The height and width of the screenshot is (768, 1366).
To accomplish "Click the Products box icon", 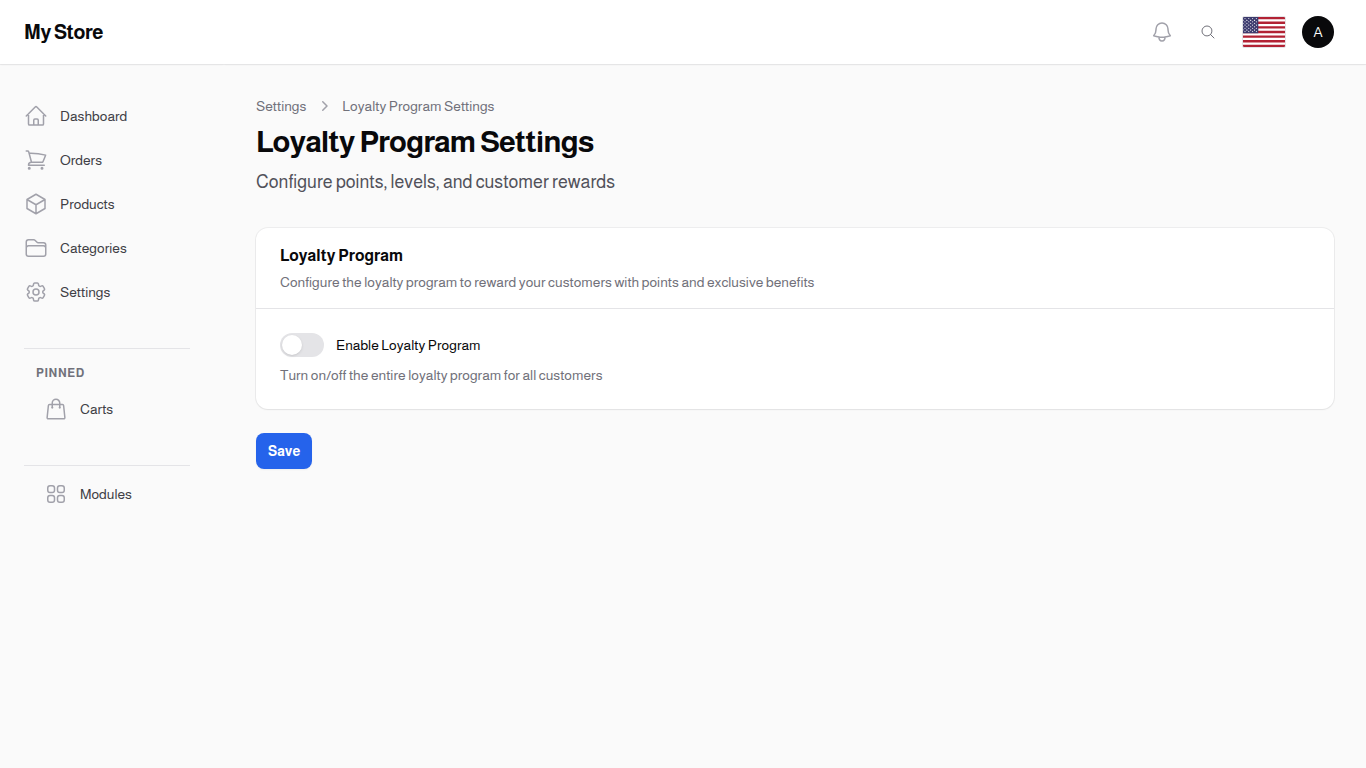I will coord(36,204).
